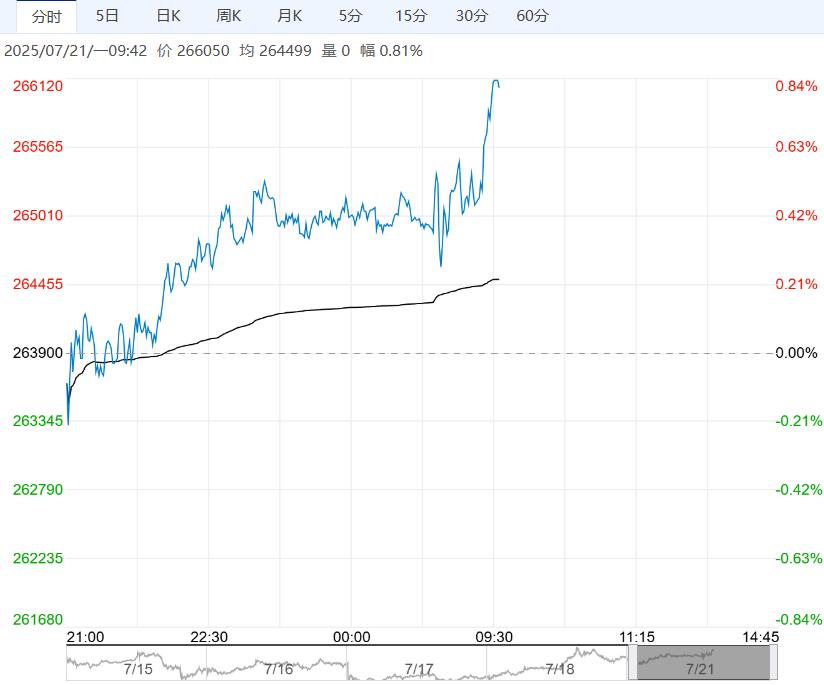Viewport: 824px width, 685px height.
Task: Choose the 30分 interval tab
Action: pyautogui.click(x=471, y=16)
